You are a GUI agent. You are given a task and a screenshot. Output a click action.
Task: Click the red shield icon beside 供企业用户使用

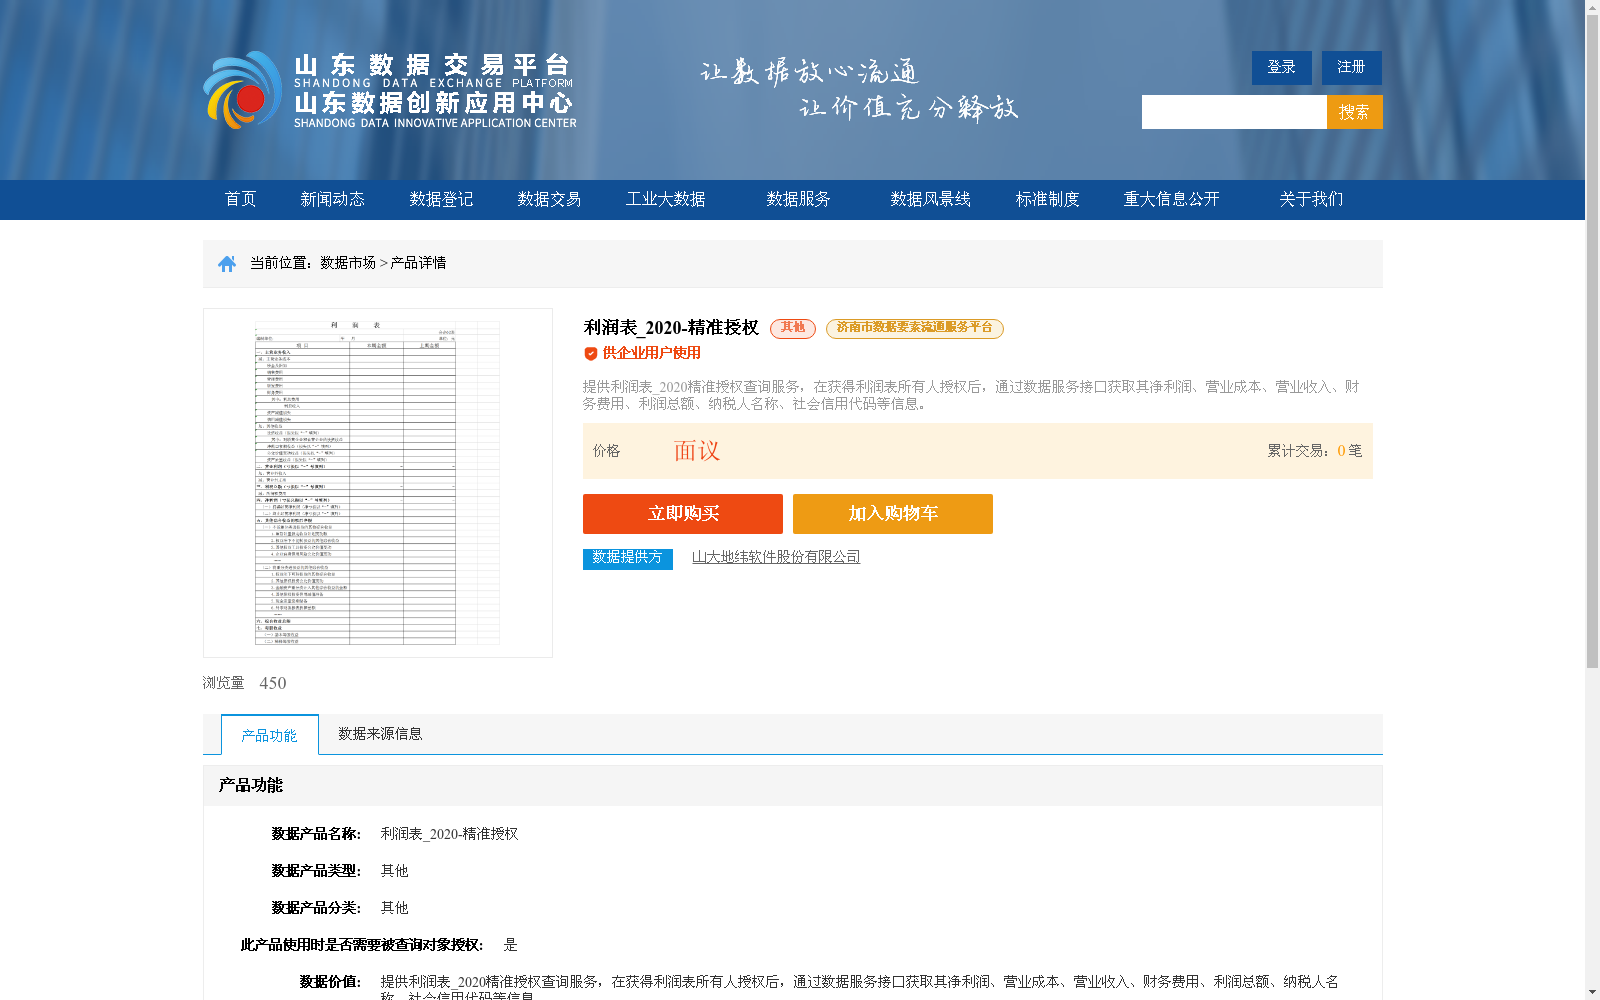[x=591, y=354]
